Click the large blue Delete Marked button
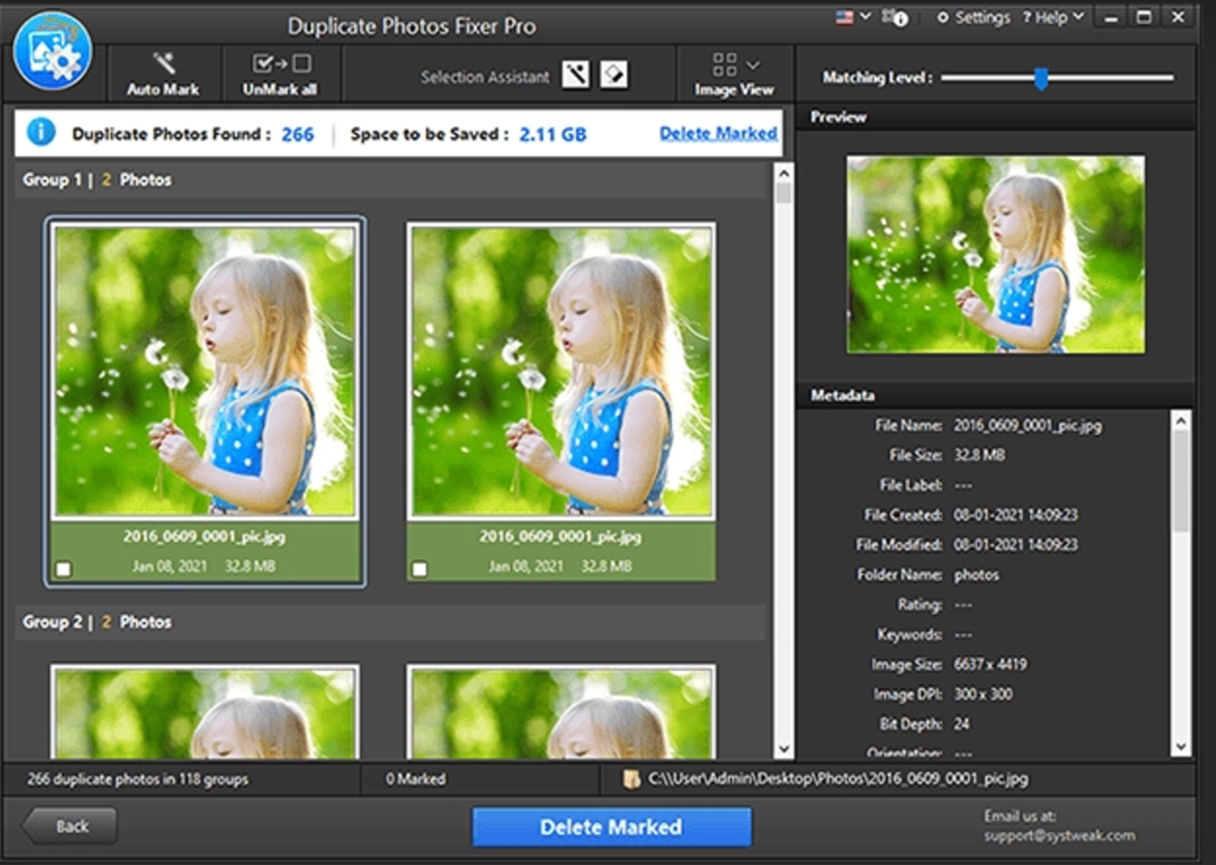 click(611, 827)
